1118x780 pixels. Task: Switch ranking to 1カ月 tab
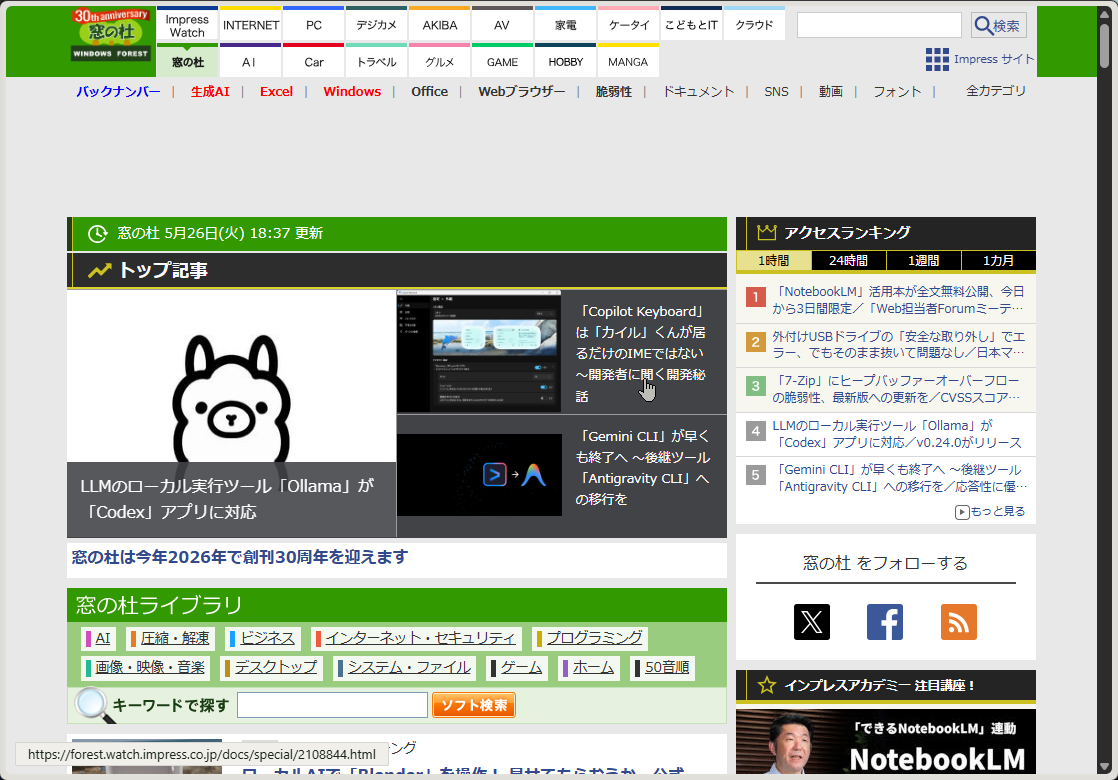pos(998,260)
